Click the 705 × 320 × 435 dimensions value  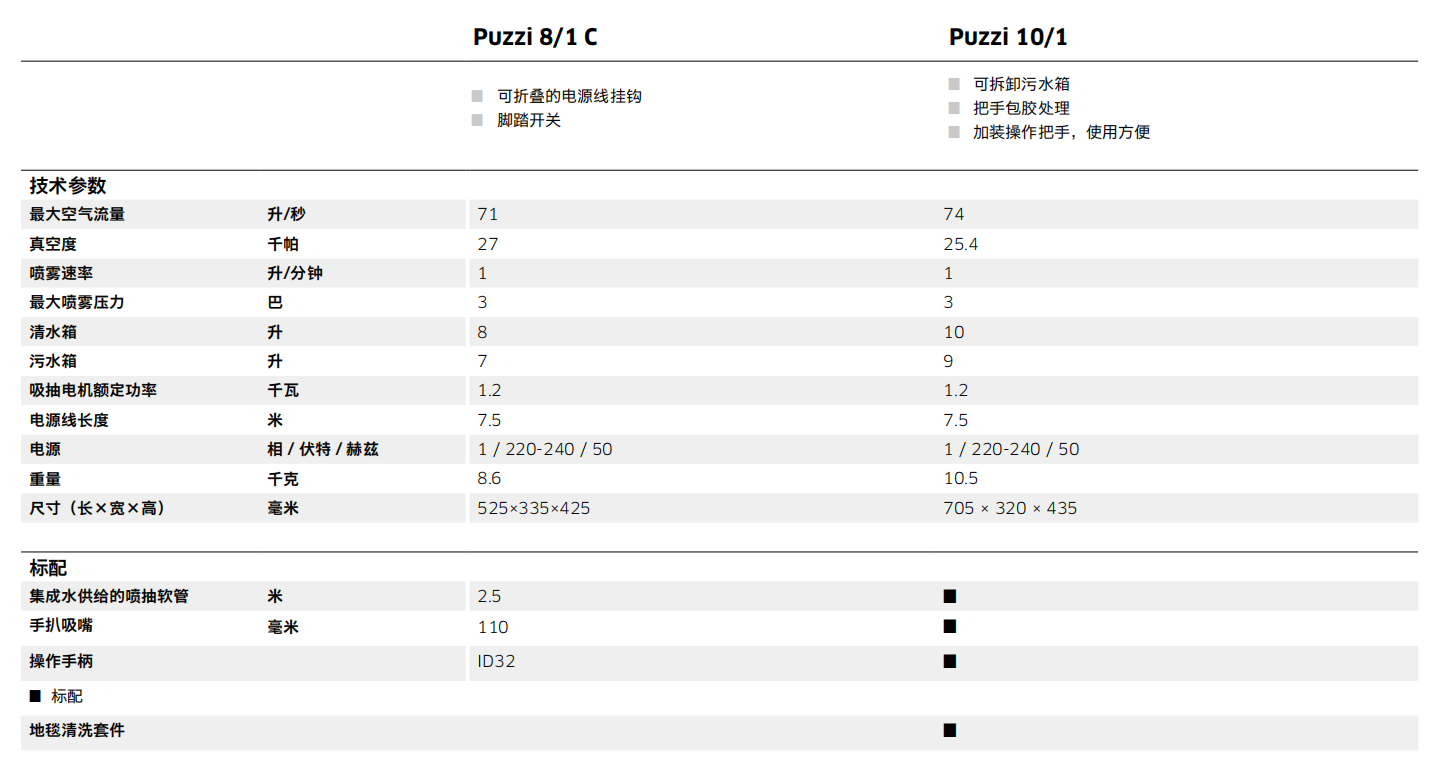1010,509
